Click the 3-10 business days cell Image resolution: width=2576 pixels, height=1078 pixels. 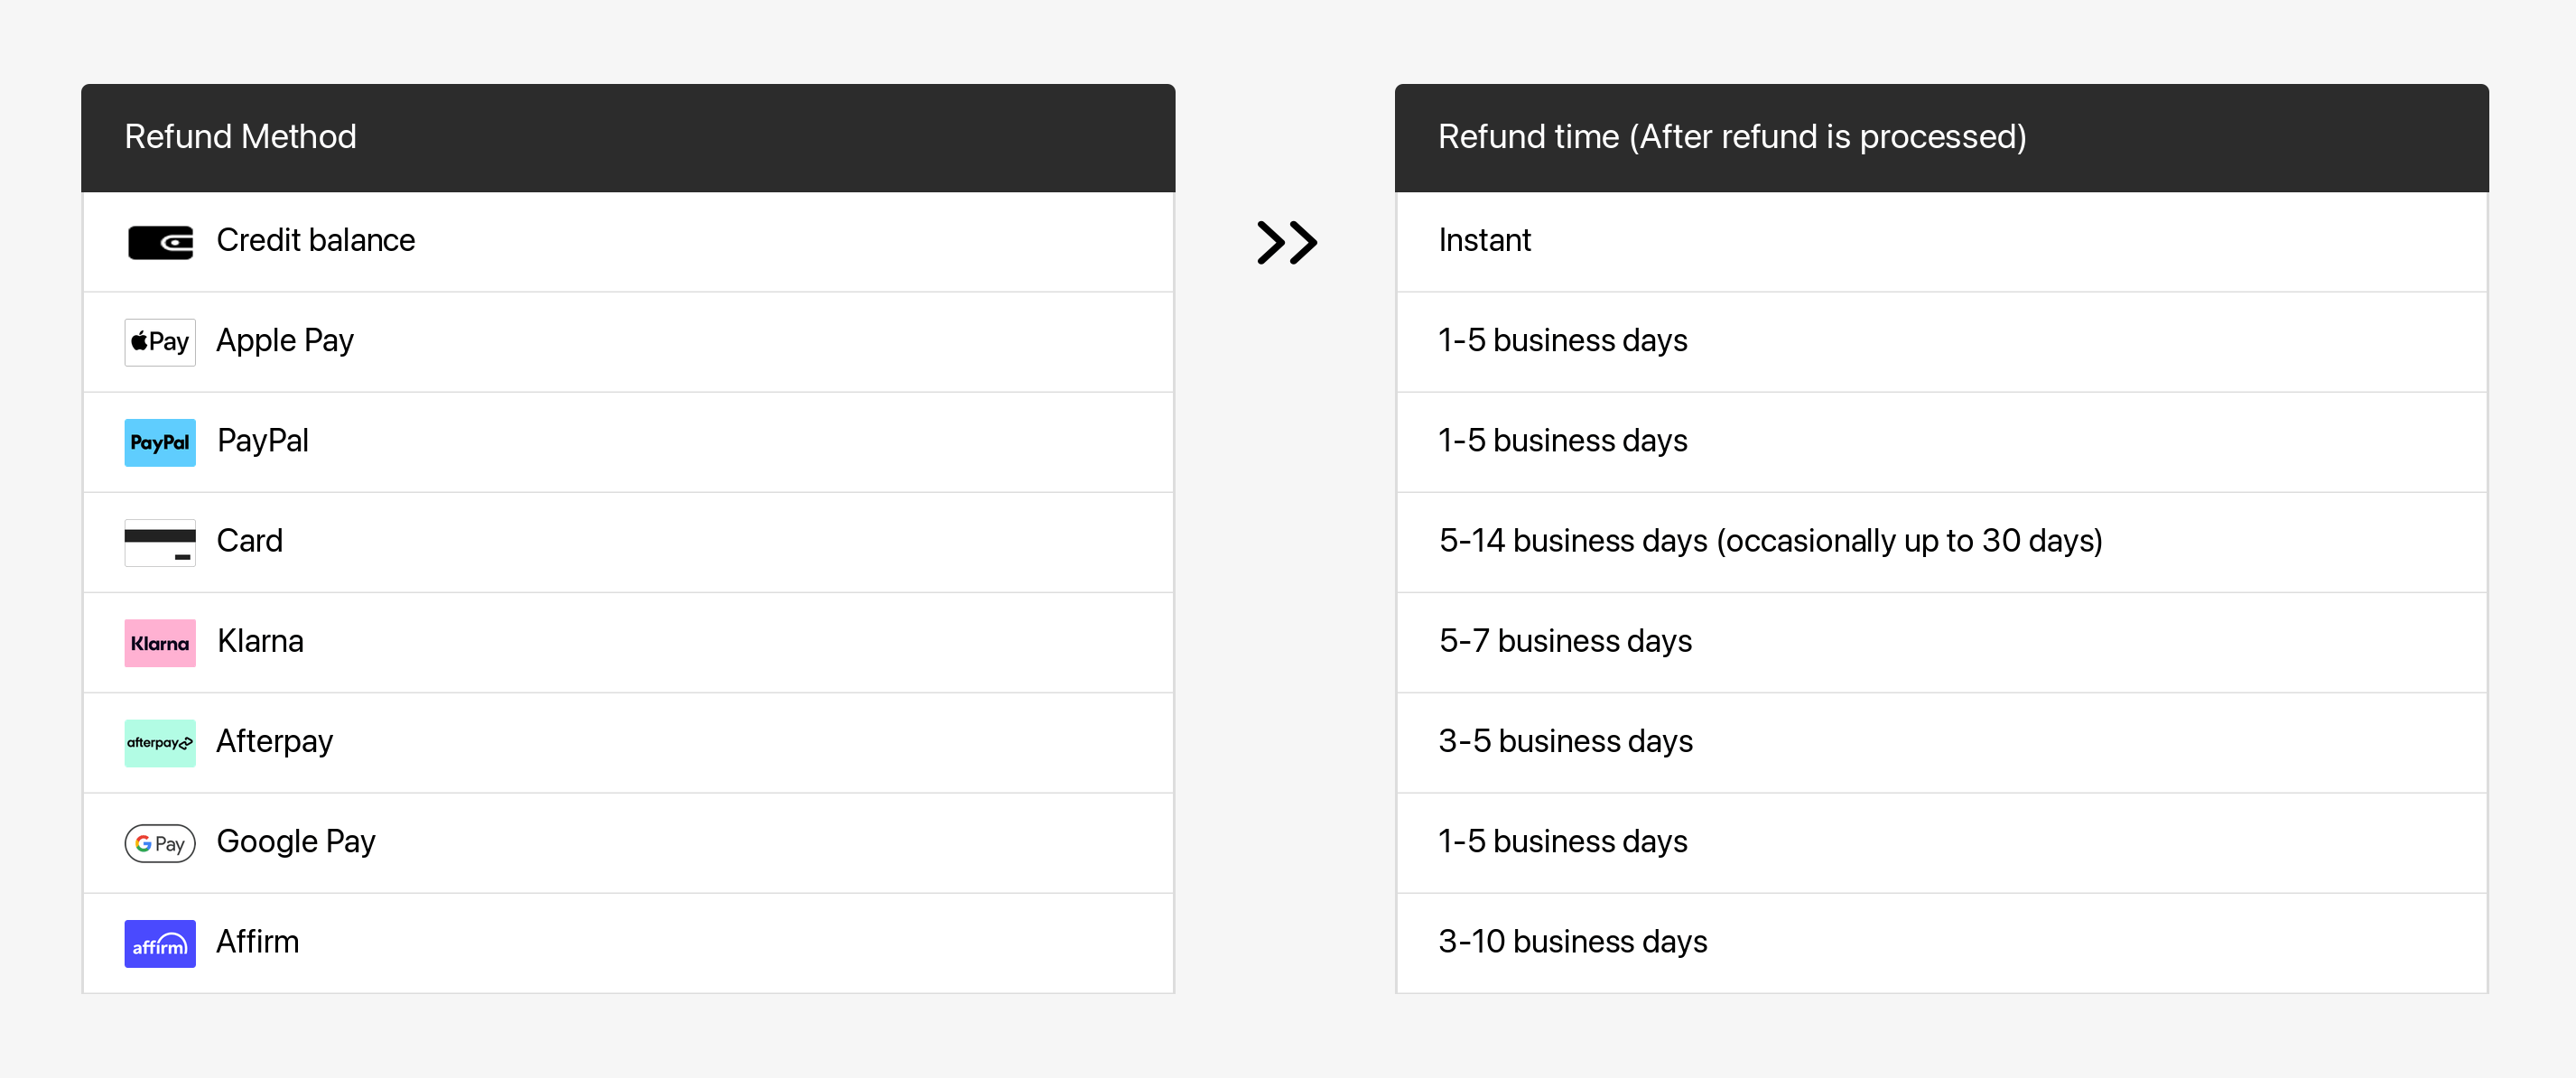(1572, 942)
